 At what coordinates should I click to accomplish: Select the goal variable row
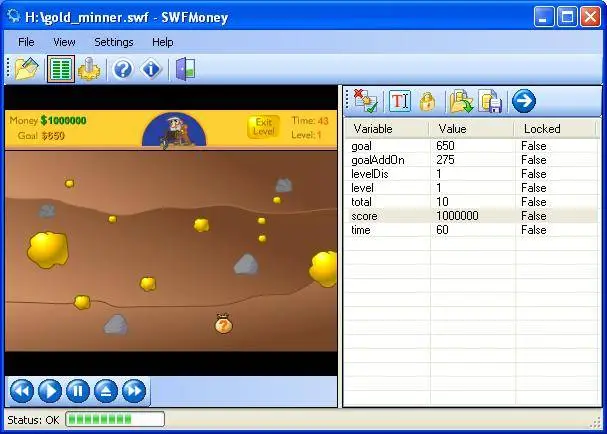pyautogui.click(x=471, y=146)
